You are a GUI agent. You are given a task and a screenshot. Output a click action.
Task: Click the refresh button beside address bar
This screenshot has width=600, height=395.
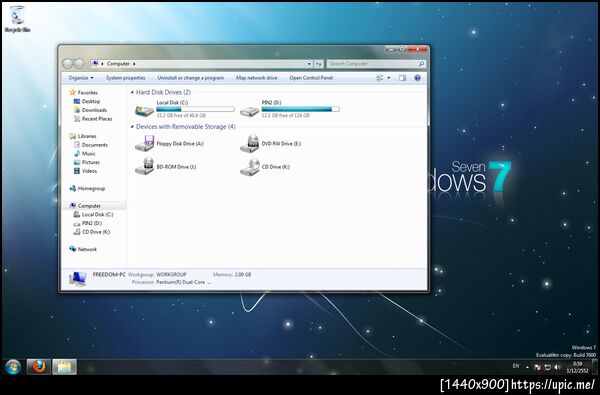pos(319,64)
